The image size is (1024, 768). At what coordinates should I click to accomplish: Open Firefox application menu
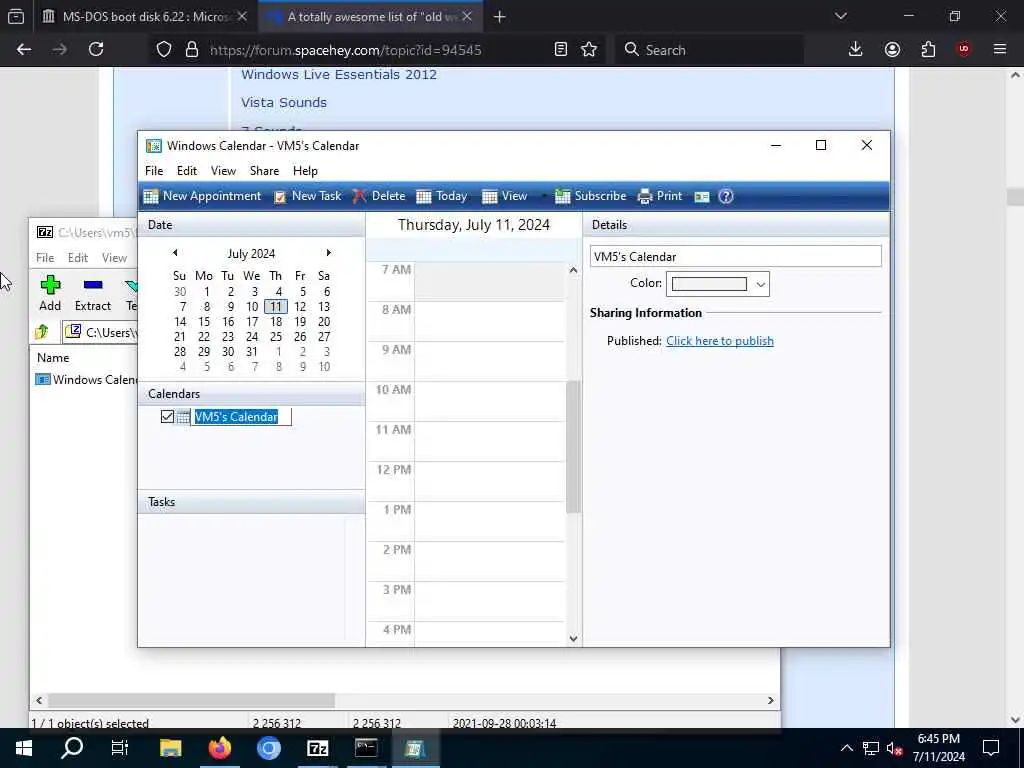[x=1000, y=50]
